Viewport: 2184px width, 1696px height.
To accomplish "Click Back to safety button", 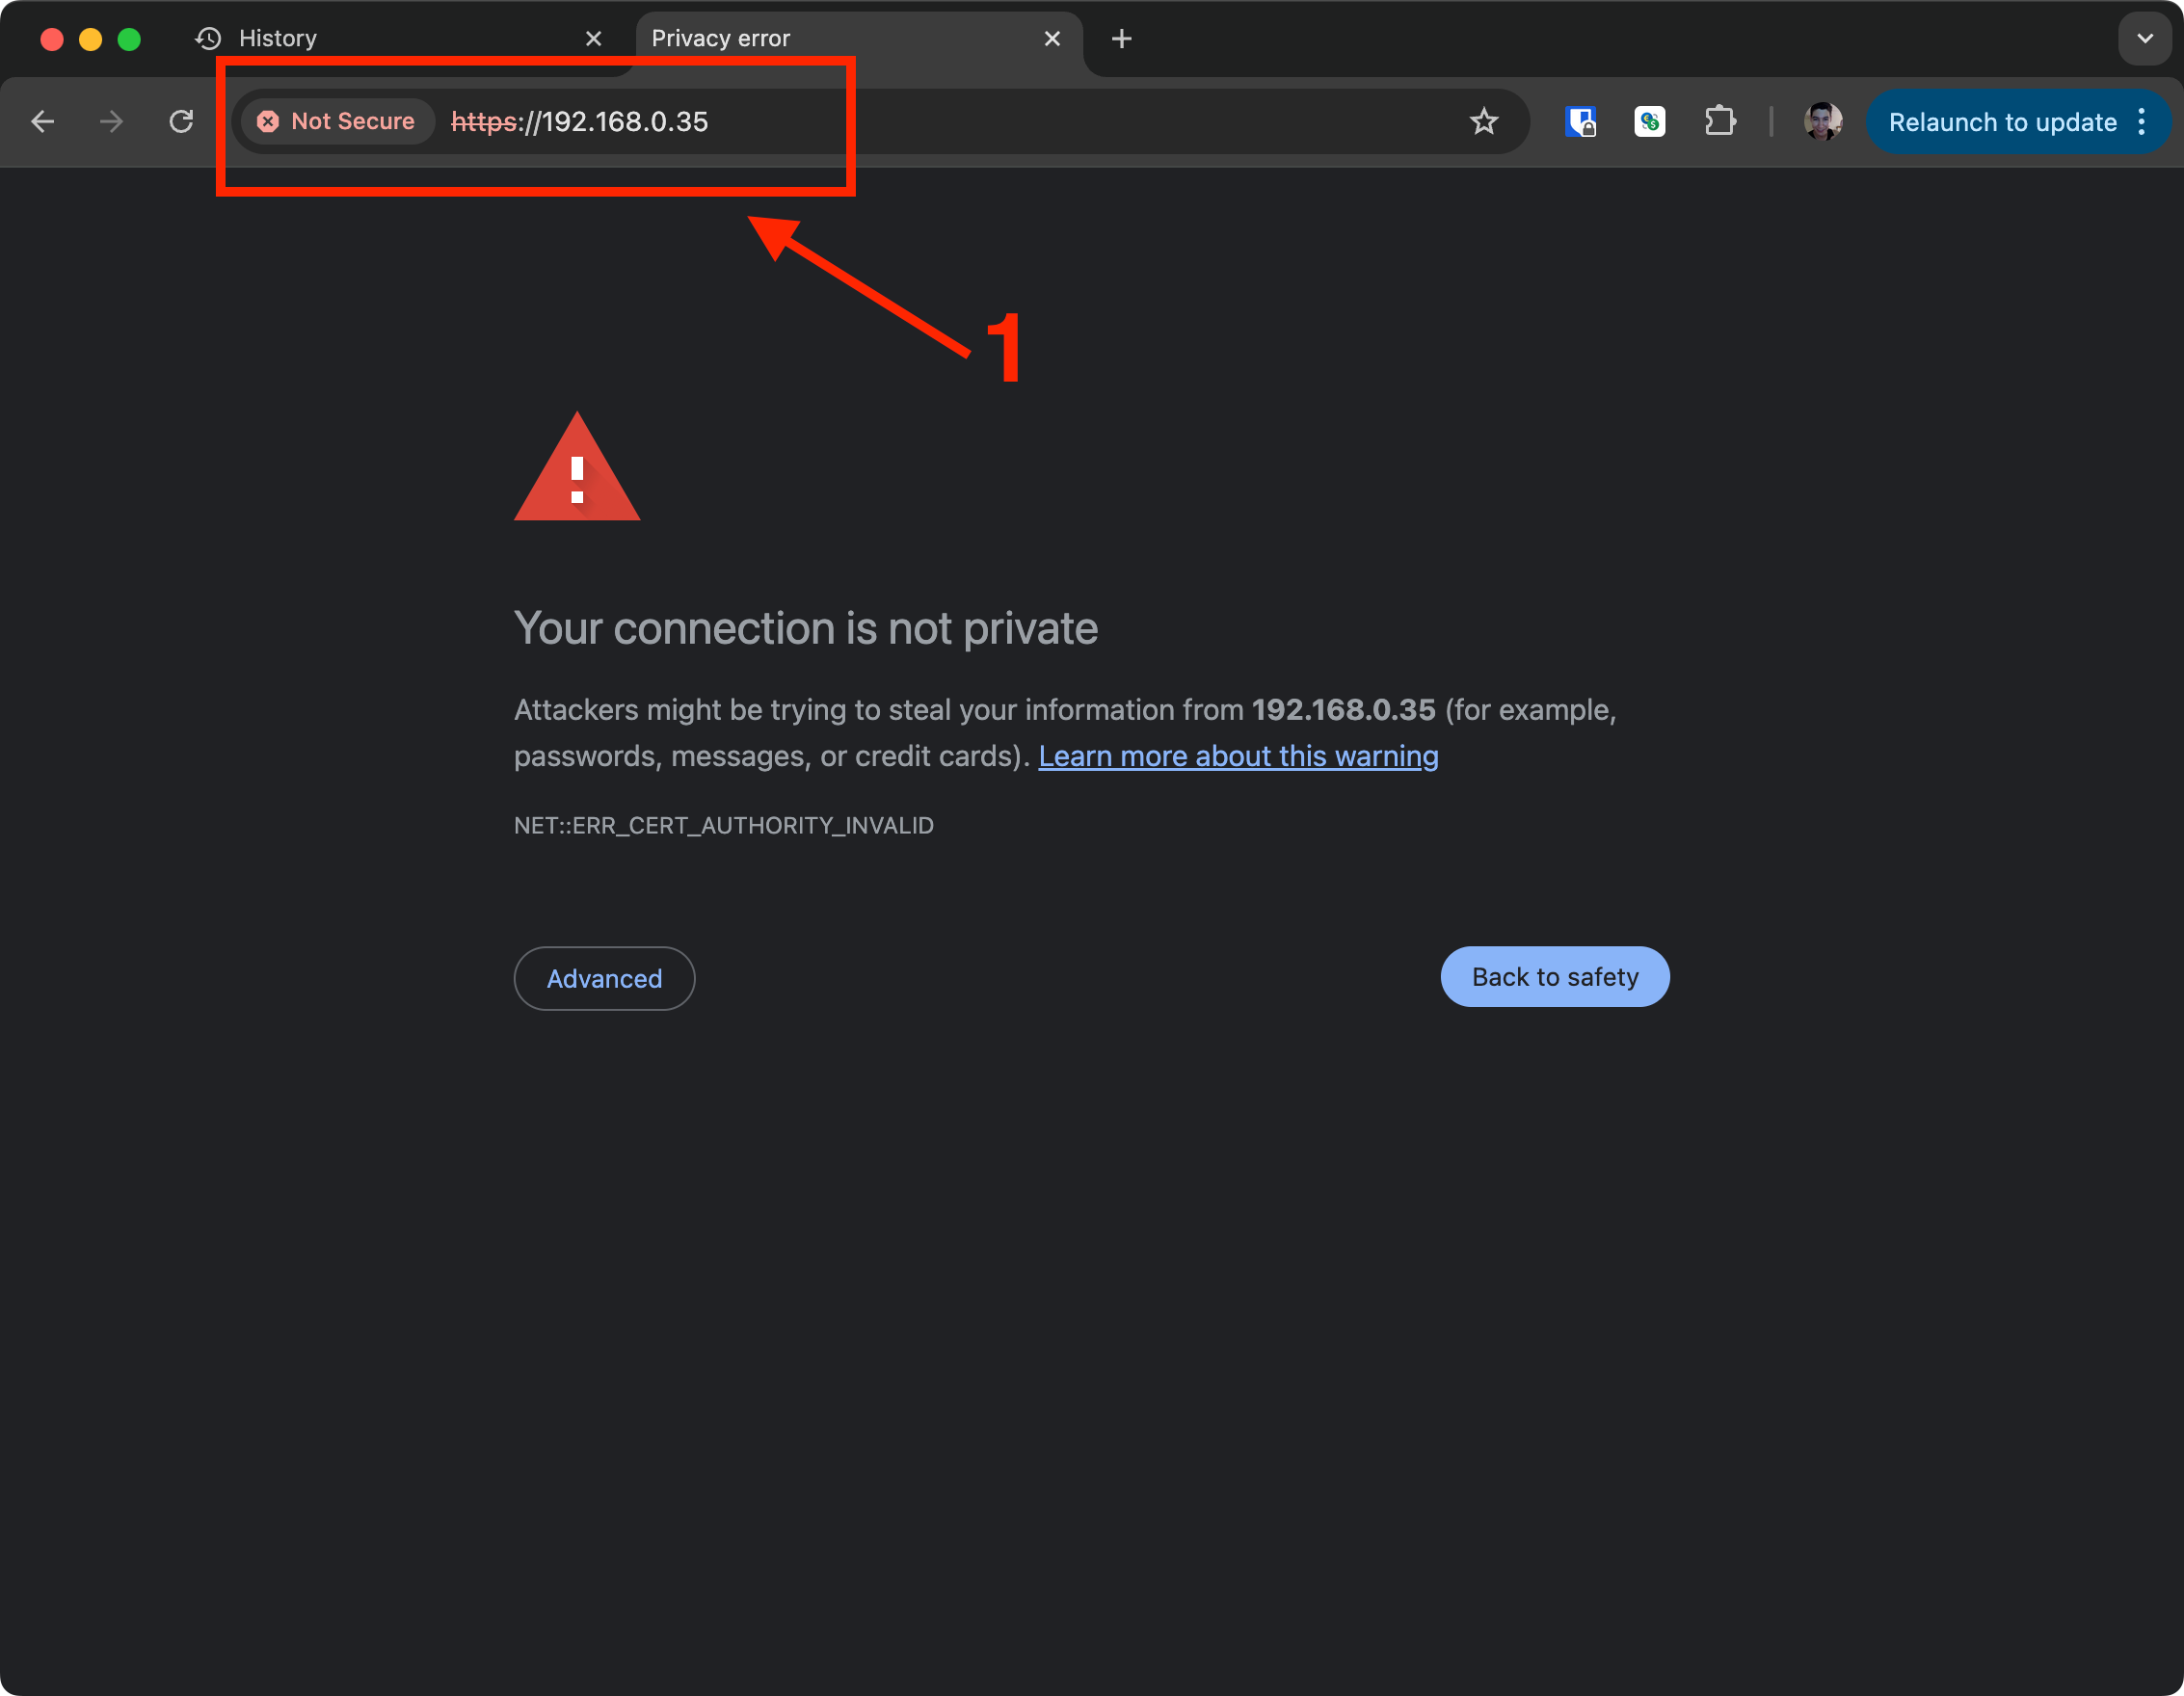I will point(1554,977).
